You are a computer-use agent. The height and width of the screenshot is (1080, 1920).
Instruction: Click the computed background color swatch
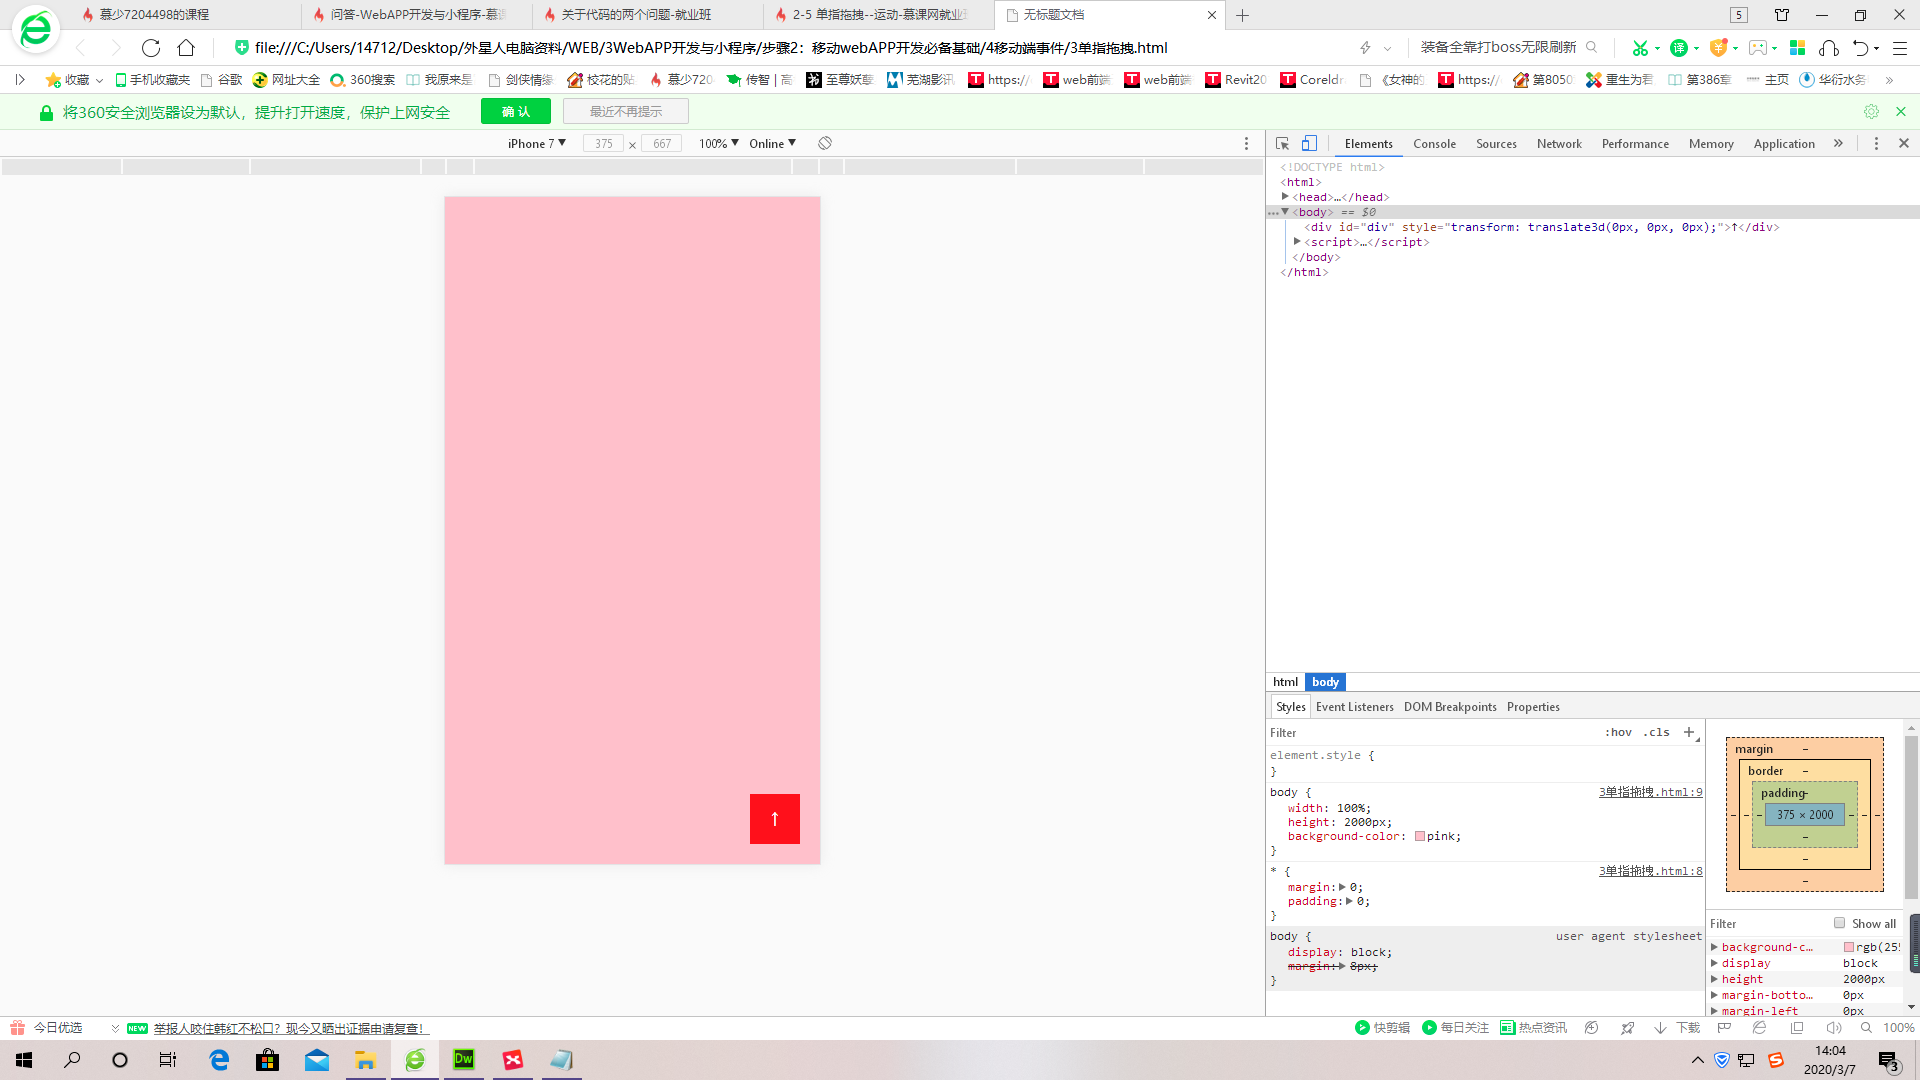tap(1849, 947)
